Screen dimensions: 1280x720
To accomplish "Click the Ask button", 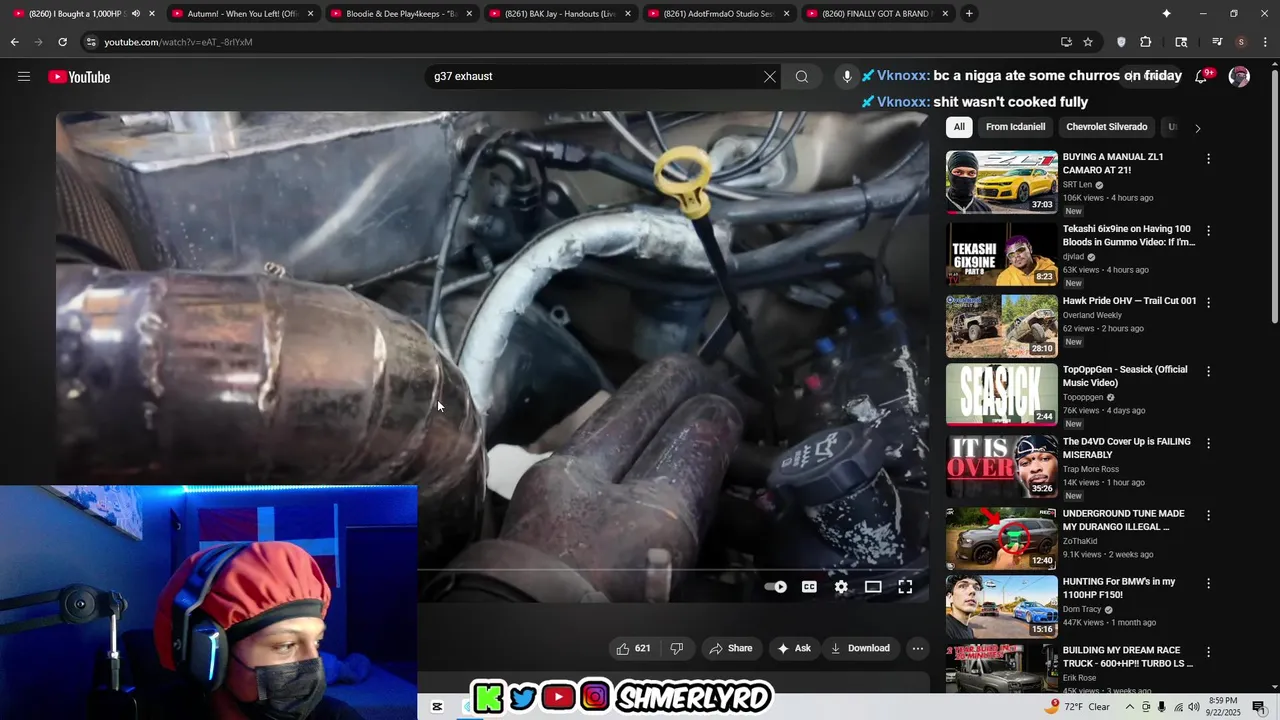I will point(794,648).
